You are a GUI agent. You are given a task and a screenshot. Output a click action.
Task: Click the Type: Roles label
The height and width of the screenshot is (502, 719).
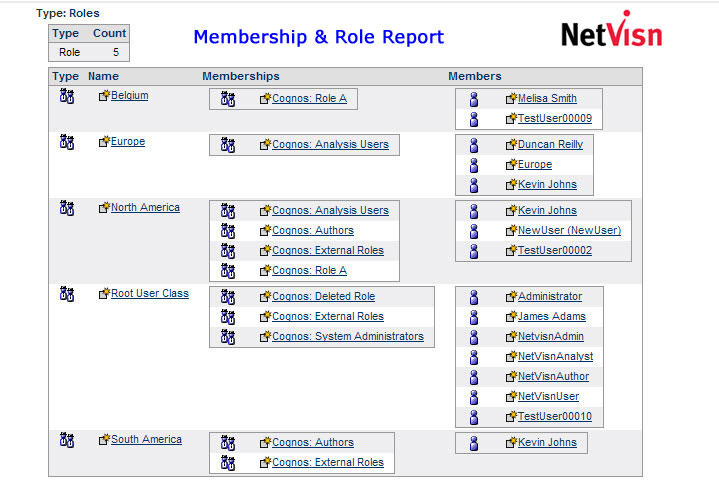tap(68, 13)
